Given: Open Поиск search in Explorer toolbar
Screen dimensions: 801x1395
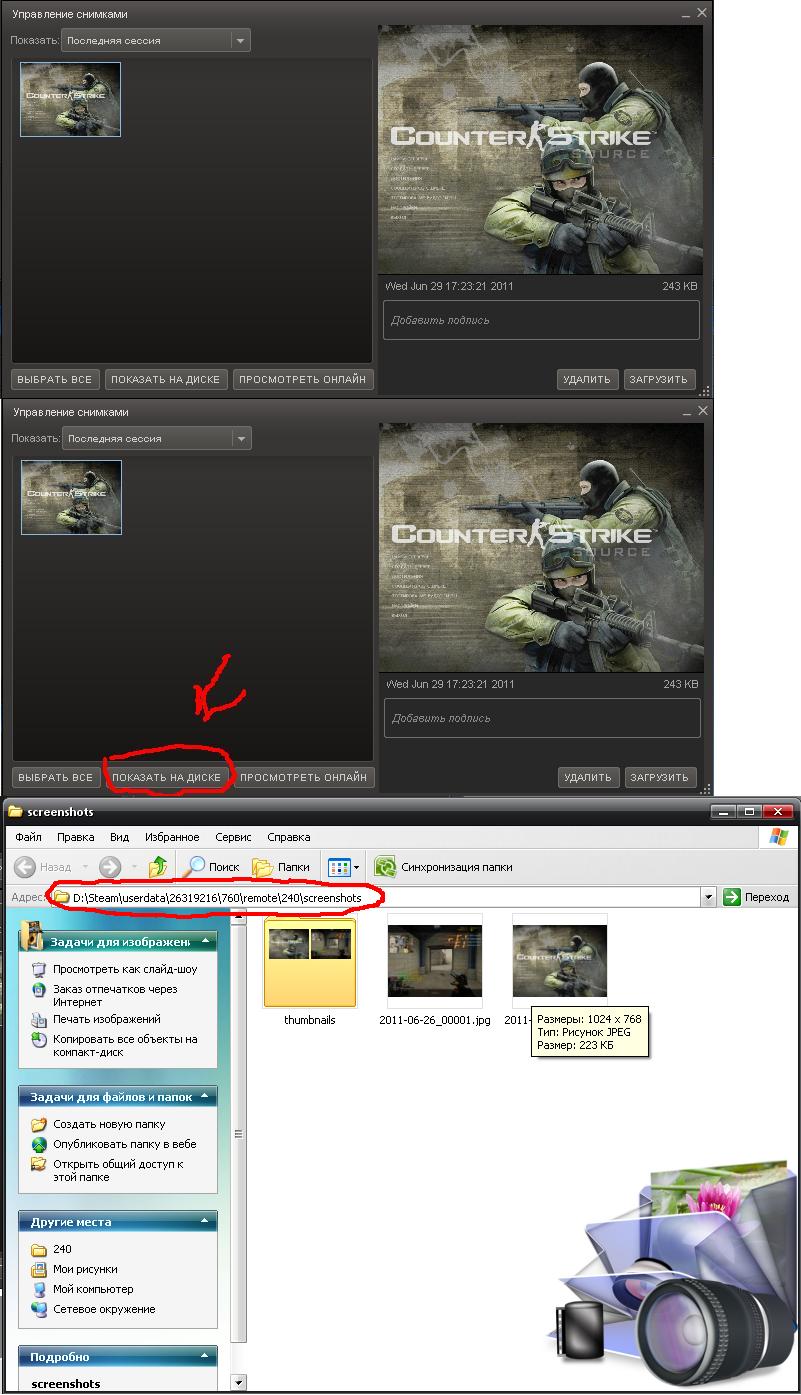Looking at the screenshot, I should pyautogui.click(x=211, y=867).
